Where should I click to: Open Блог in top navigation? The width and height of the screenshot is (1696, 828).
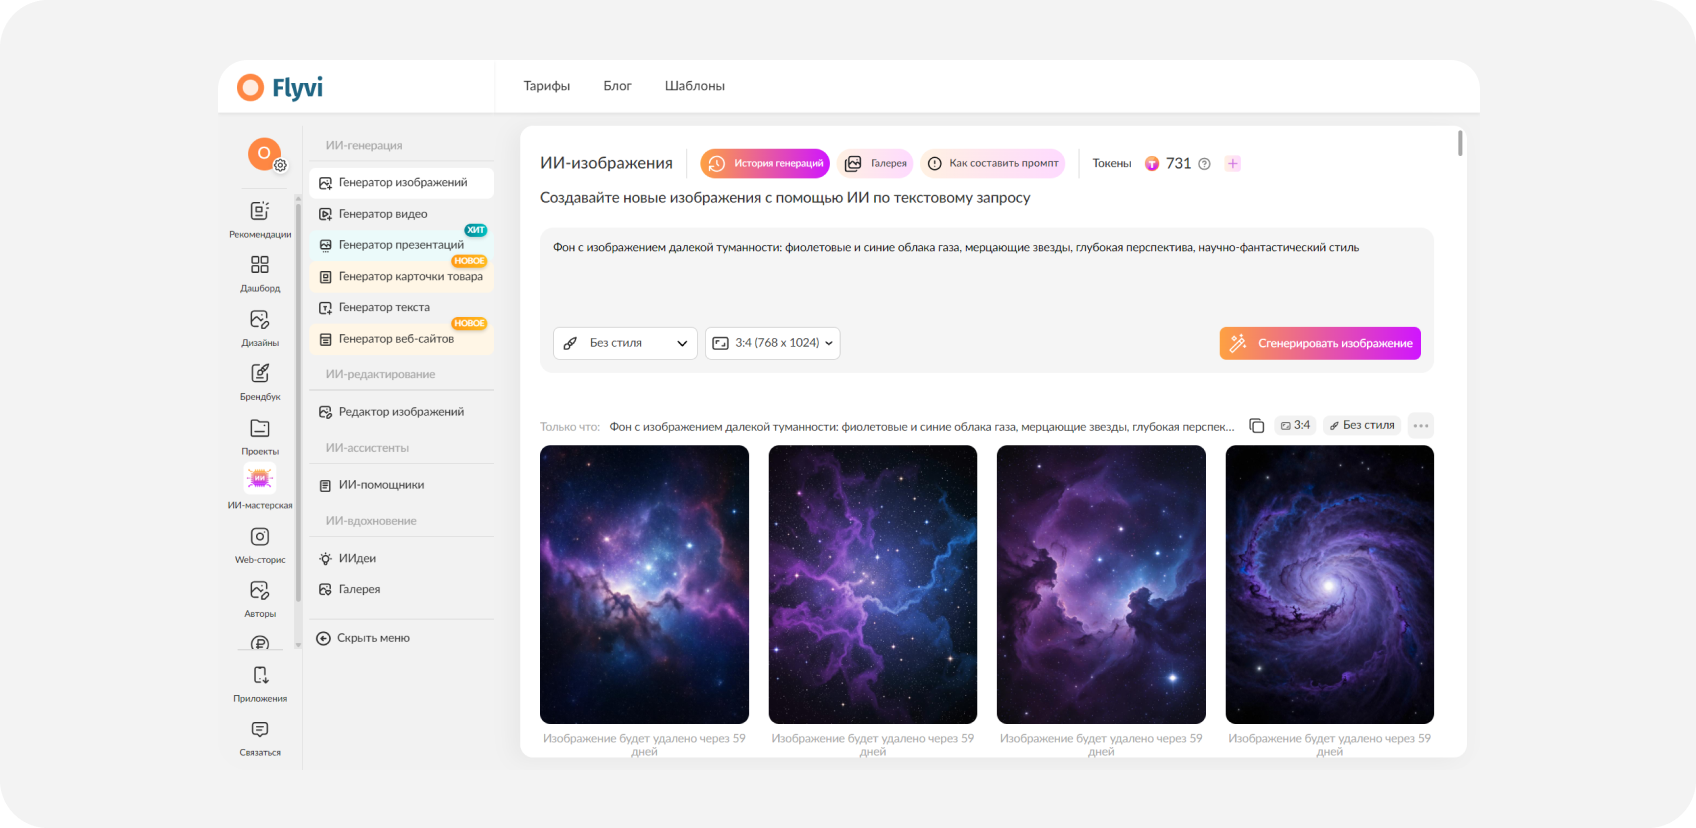(x=617, y=86)
